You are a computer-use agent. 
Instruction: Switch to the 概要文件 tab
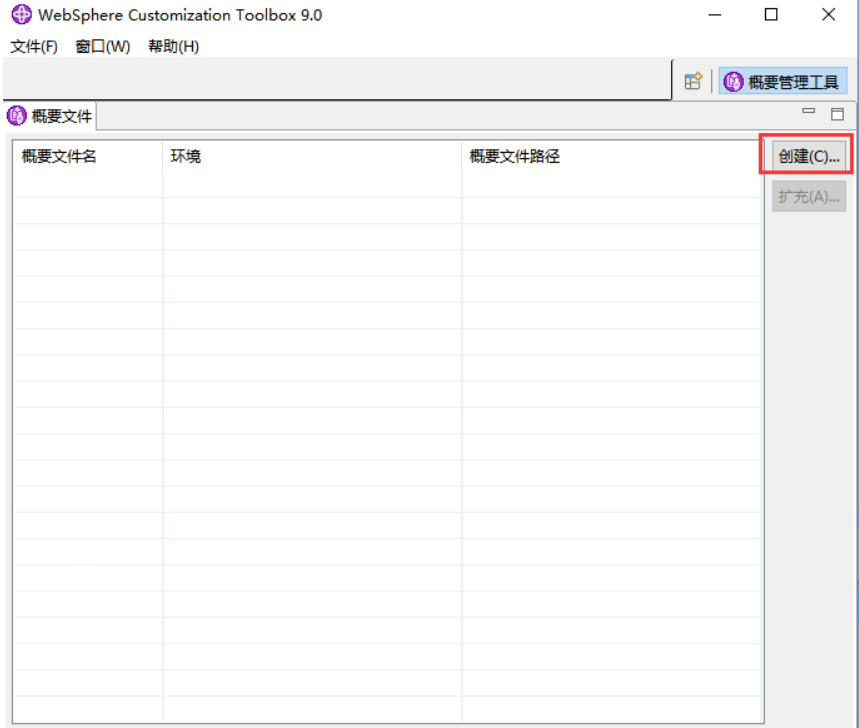[50, 116]
